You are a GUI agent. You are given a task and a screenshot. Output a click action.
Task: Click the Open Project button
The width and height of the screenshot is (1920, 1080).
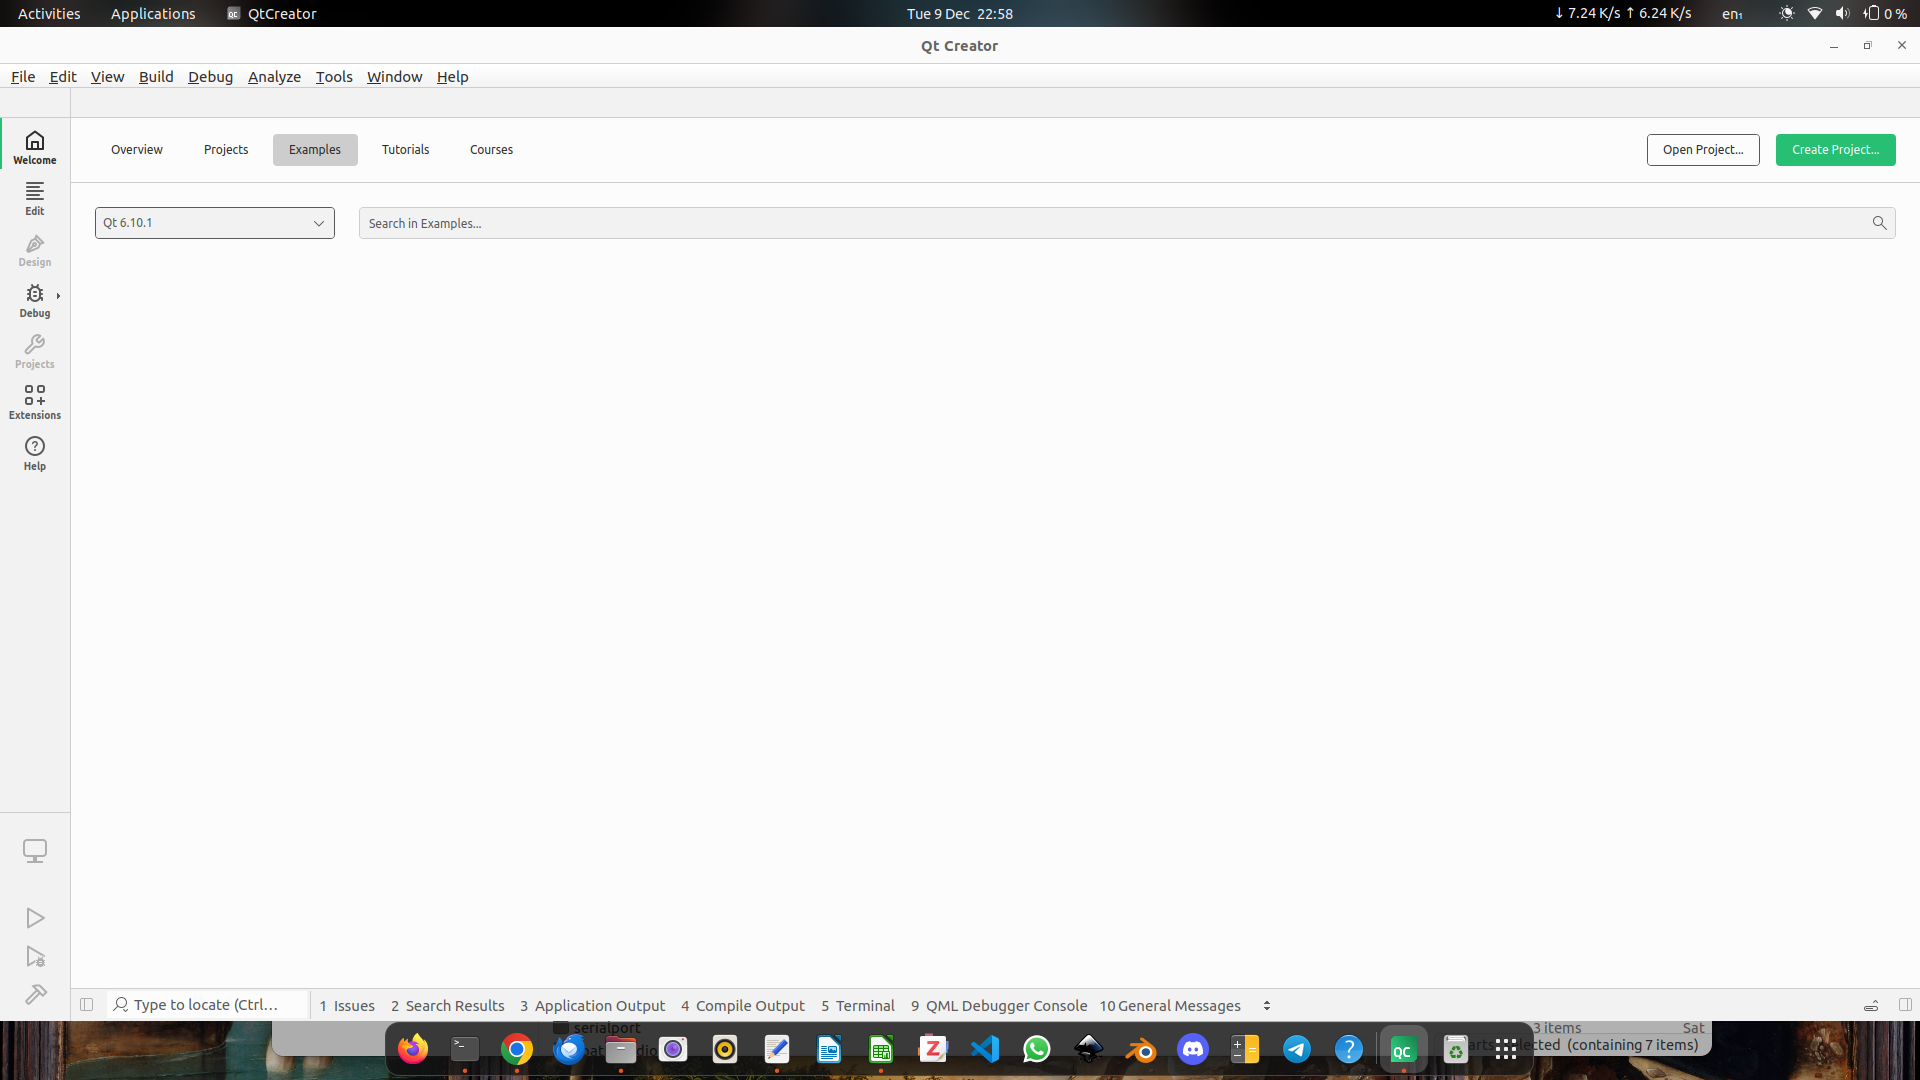click(1703, 150)
